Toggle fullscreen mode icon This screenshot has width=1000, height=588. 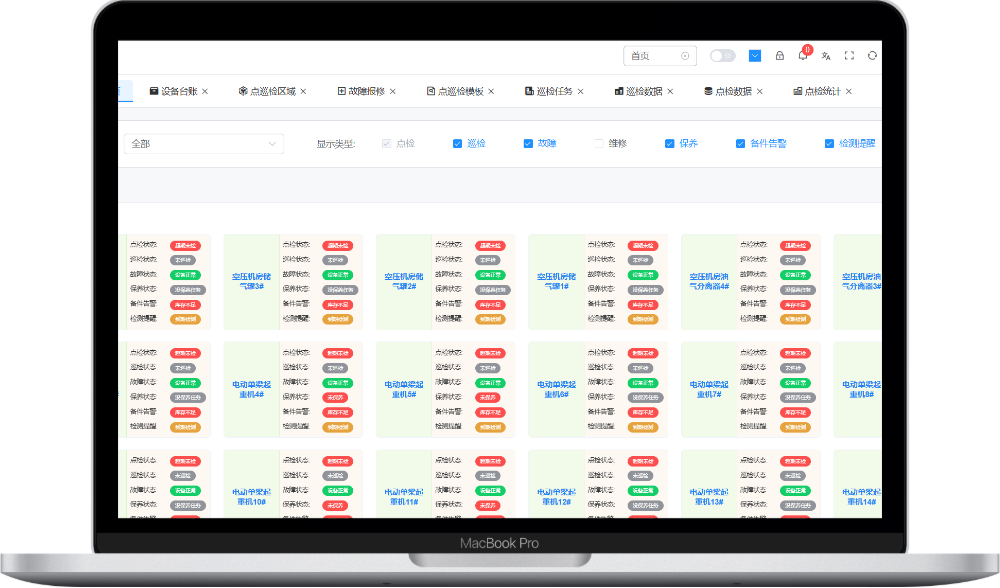[x=850, y=56]
